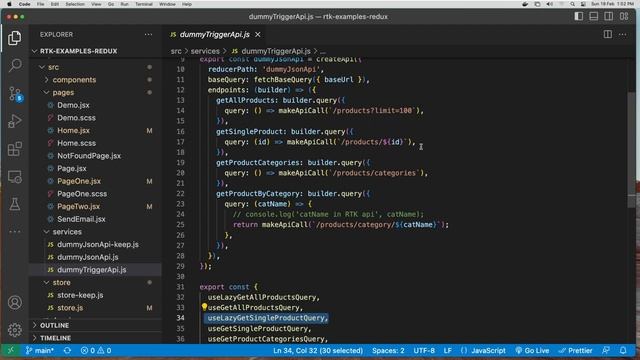Open the Search view in activity bar
Image resolution: width=640 pixels, height=360 pixels.
(x=15, y=65)
